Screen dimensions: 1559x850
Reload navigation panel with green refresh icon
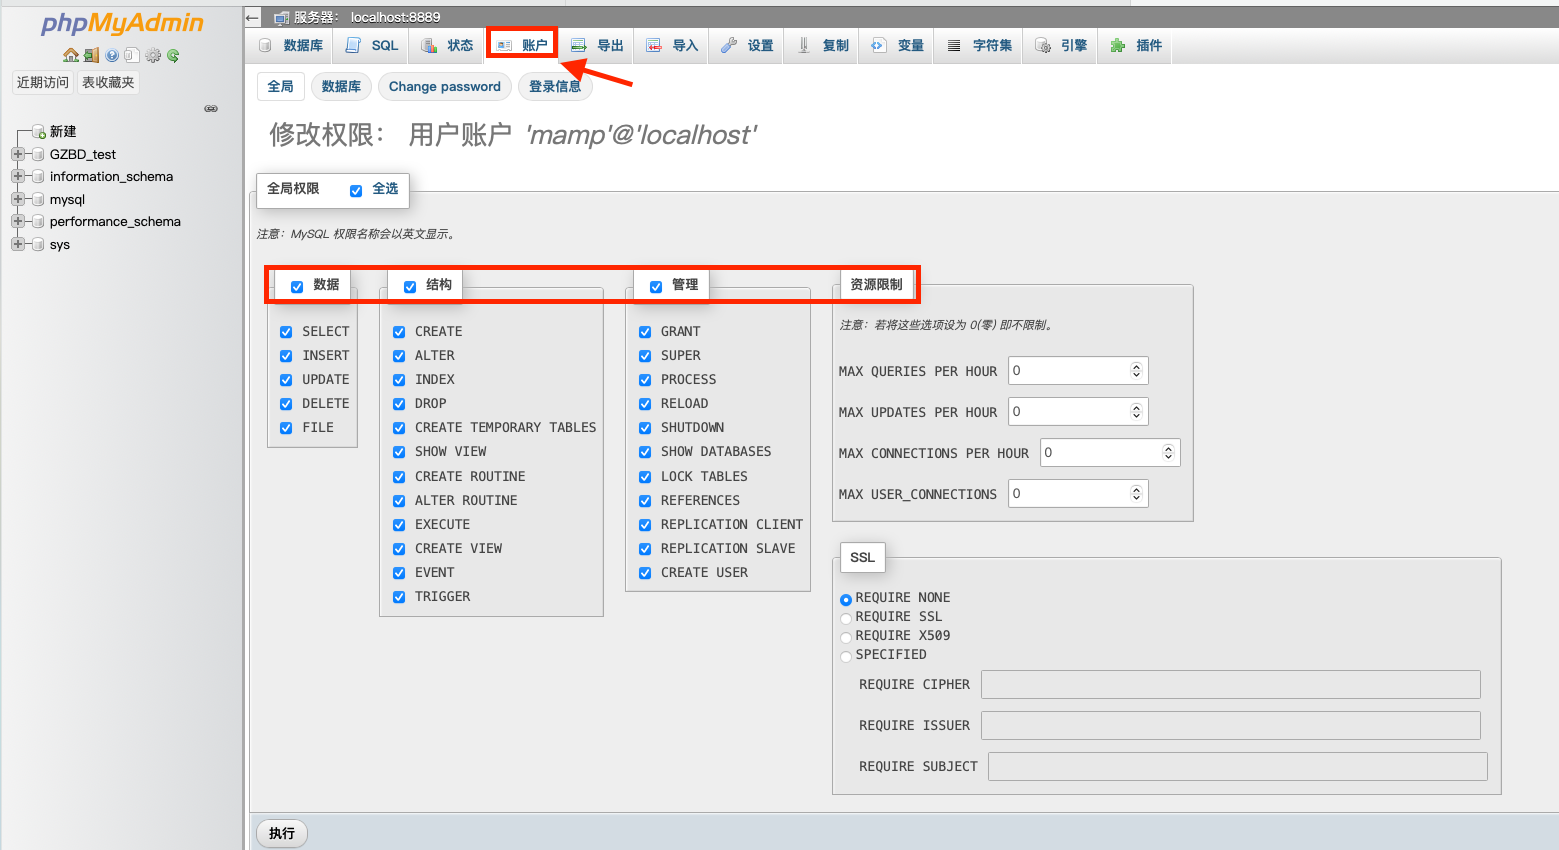tap(173, 55)
